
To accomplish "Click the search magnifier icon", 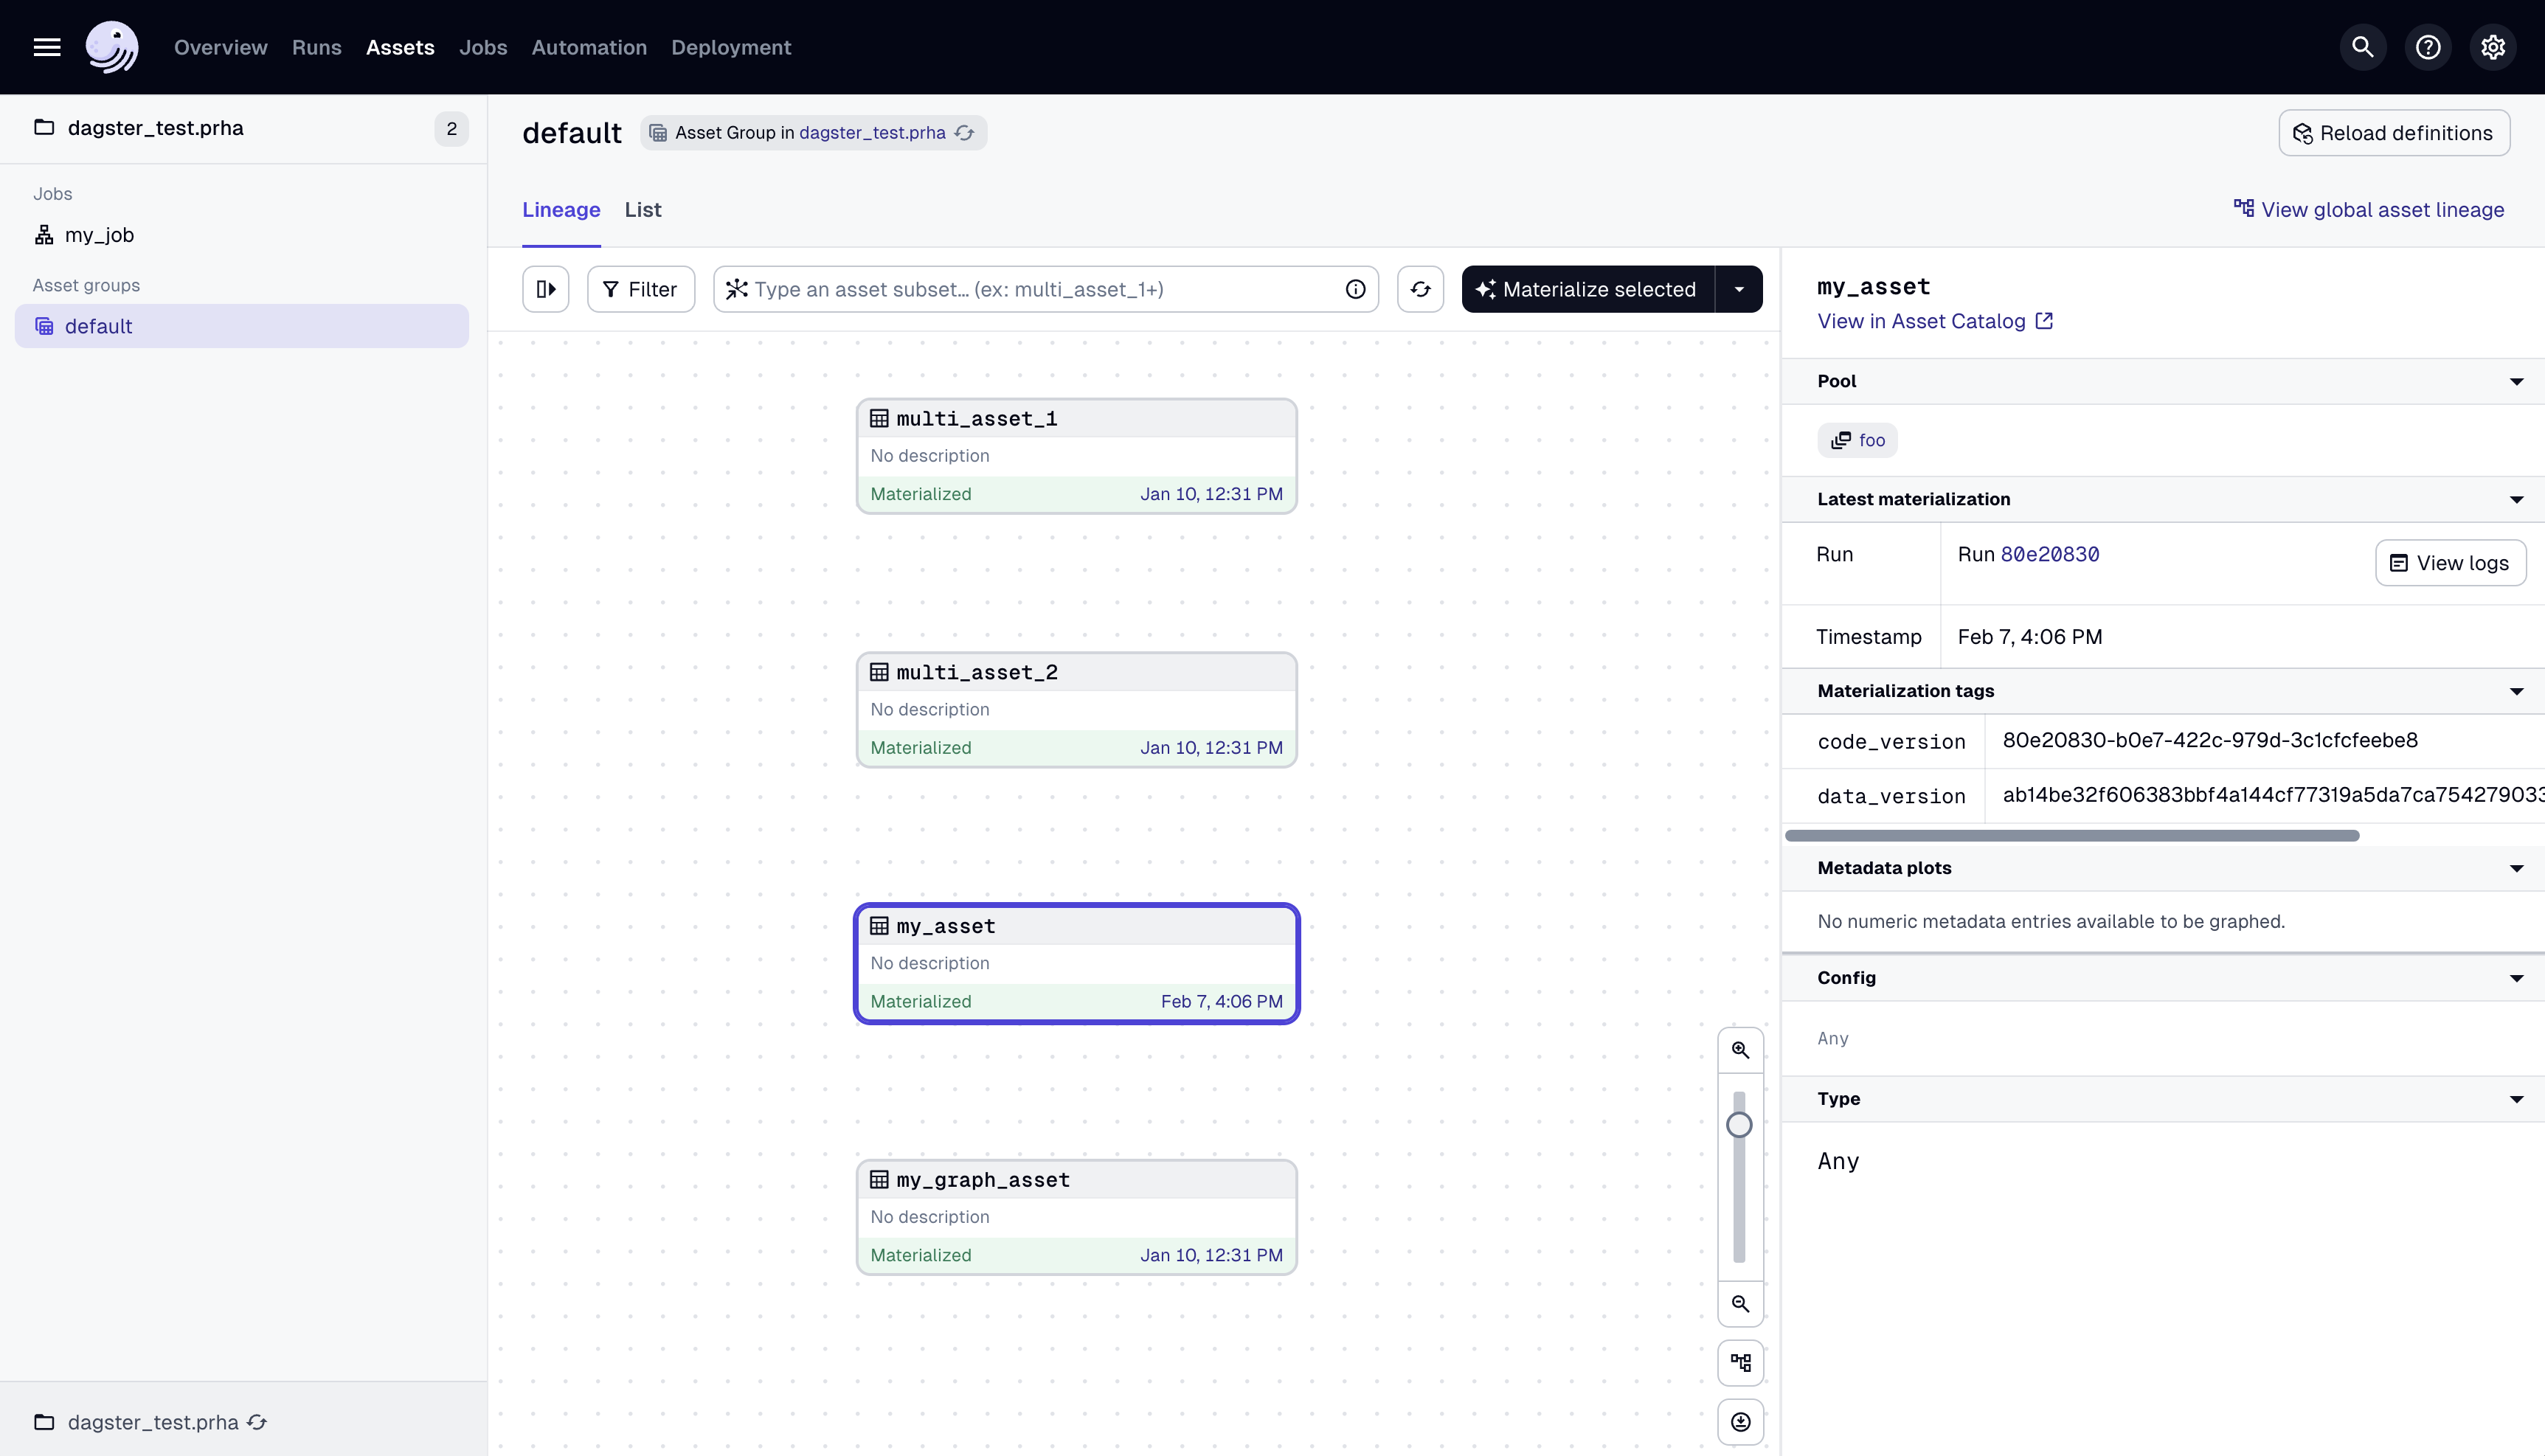I will 2362,47.
